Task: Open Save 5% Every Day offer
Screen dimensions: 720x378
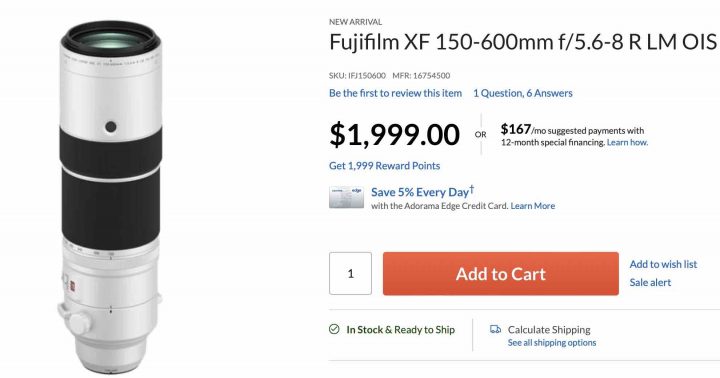Action: 422,192
